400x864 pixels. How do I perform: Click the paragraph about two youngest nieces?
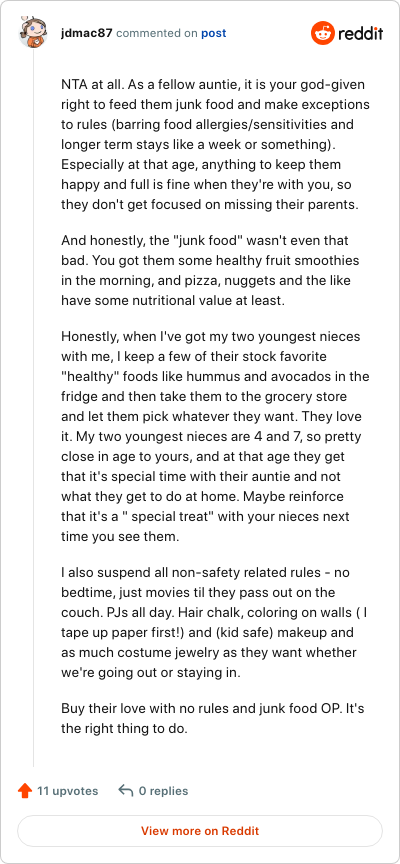click(215, 436)
